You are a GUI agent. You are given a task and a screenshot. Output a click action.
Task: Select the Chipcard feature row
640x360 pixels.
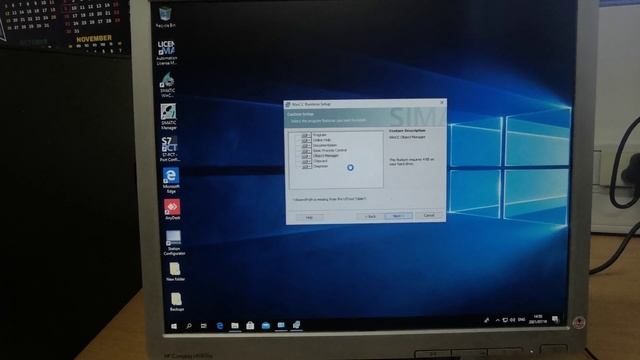pyautogui.click(x=320, y=161)
